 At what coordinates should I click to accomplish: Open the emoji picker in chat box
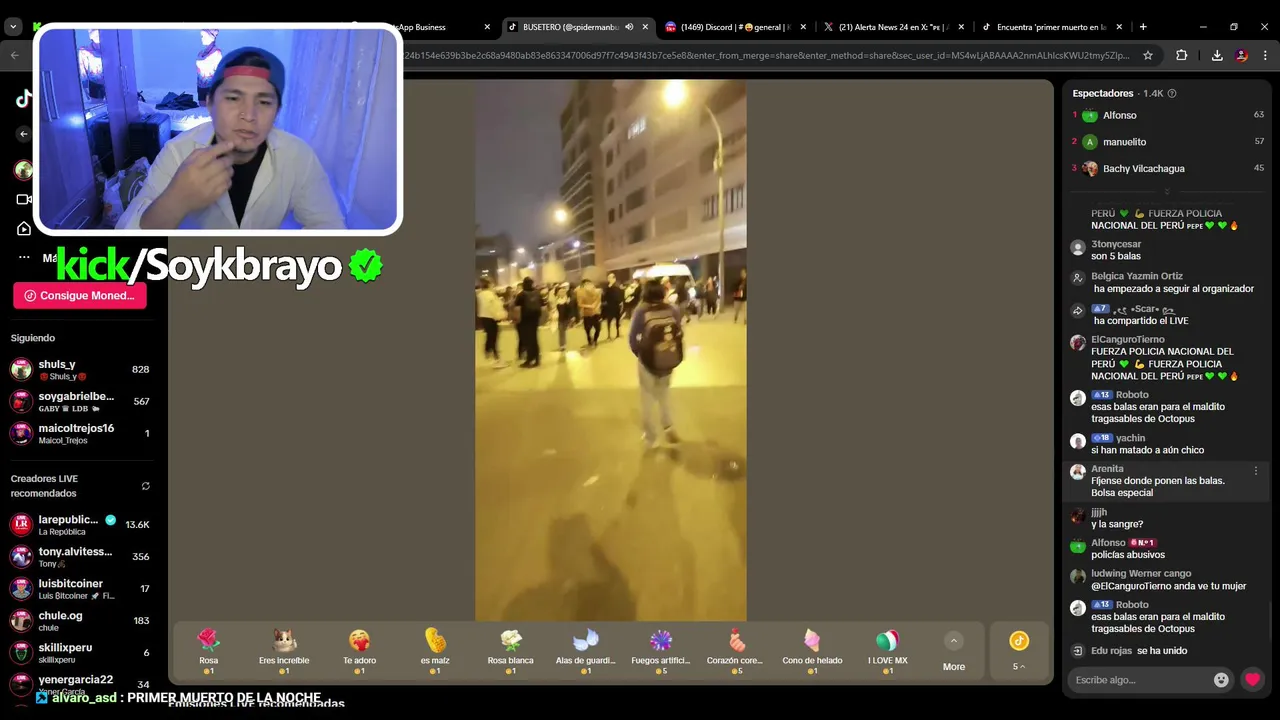coord(1221,680)
